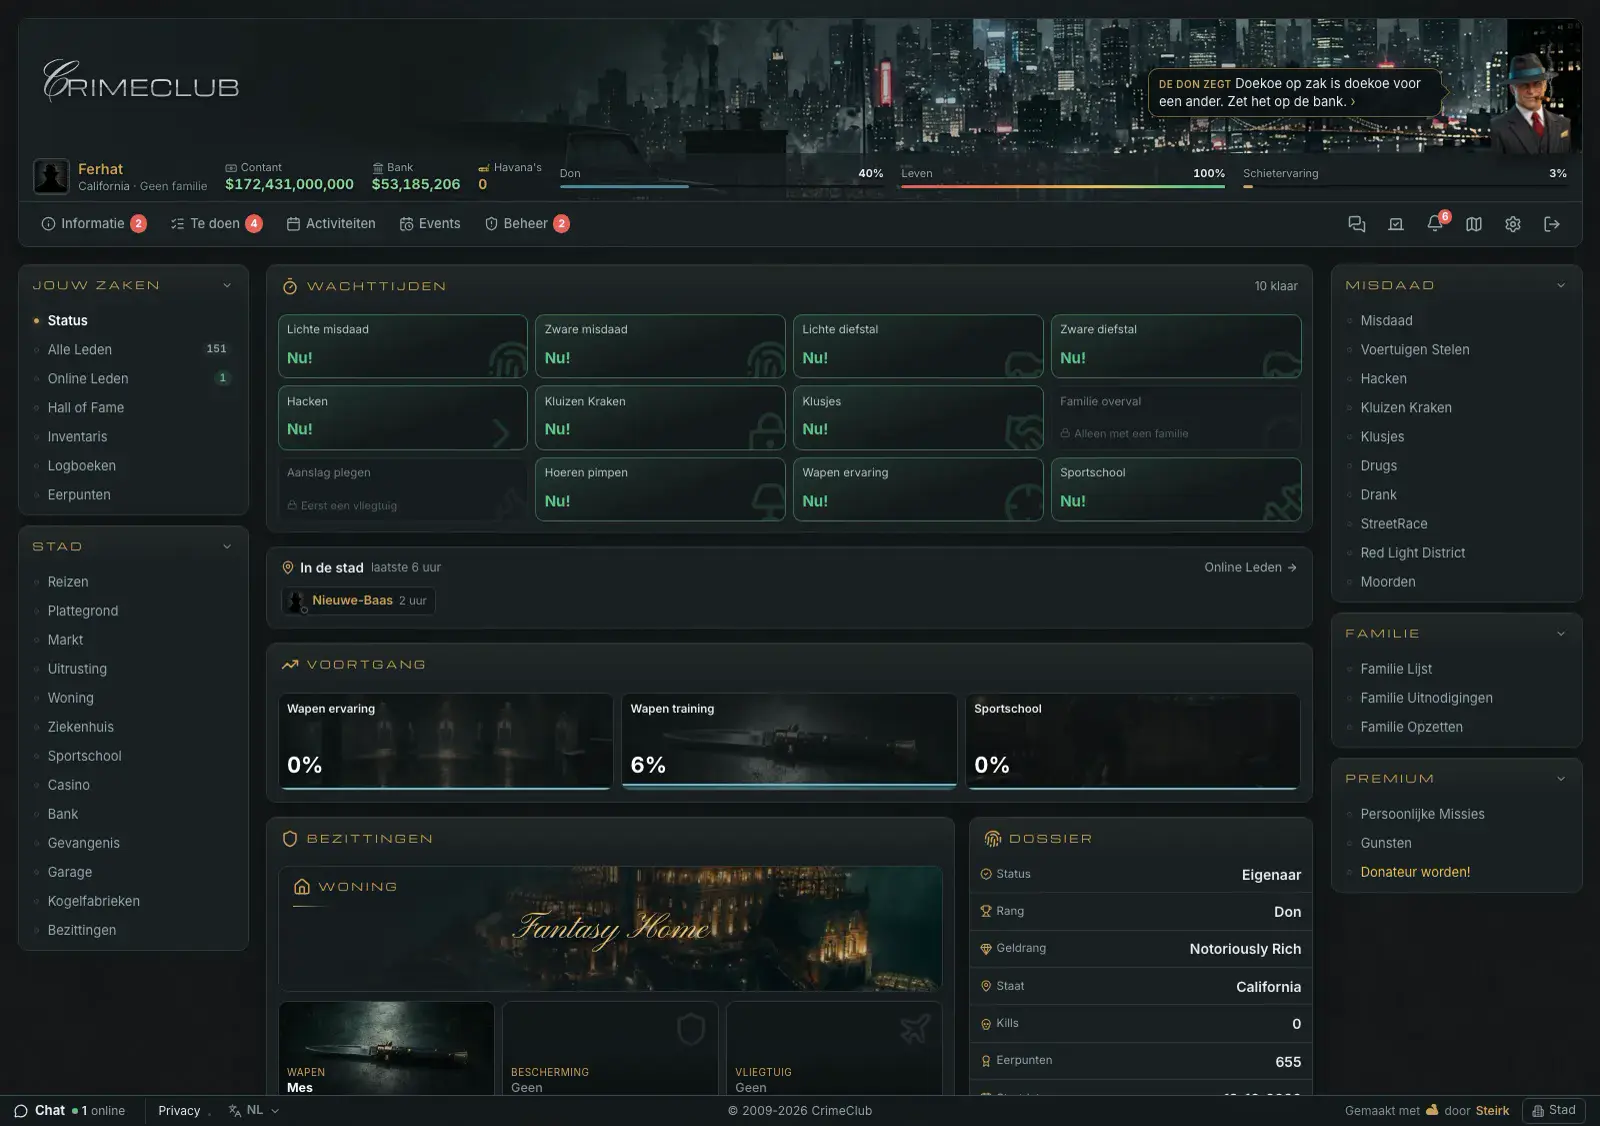Collapse the Jouw Zaken panel

click(x=227, y=285)
